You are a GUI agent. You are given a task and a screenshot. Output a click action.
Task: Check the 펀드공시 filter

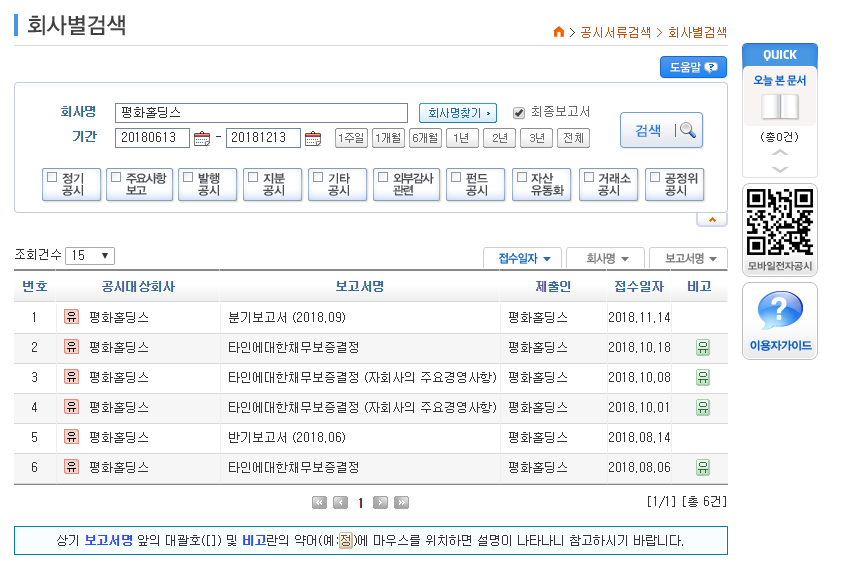point(456,177)
